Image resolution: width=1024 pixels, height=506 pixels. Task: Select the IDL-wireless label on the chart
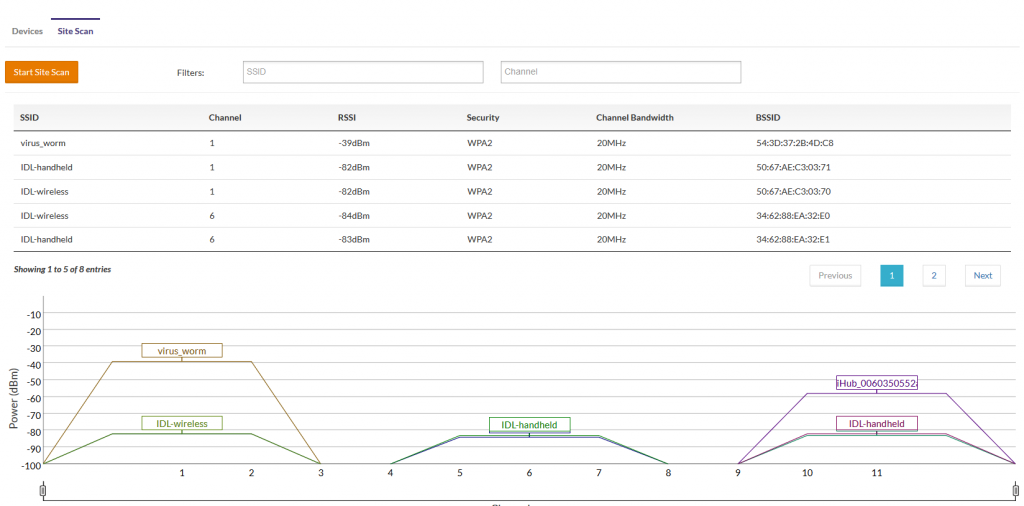click(182, 423)
